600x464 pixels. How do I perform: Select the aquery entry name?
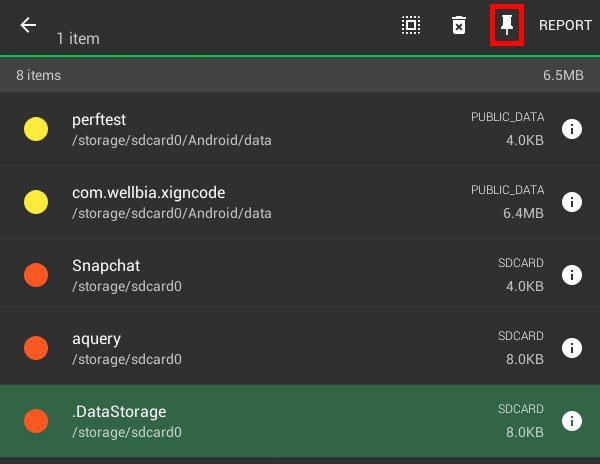[x=96, y=339]
